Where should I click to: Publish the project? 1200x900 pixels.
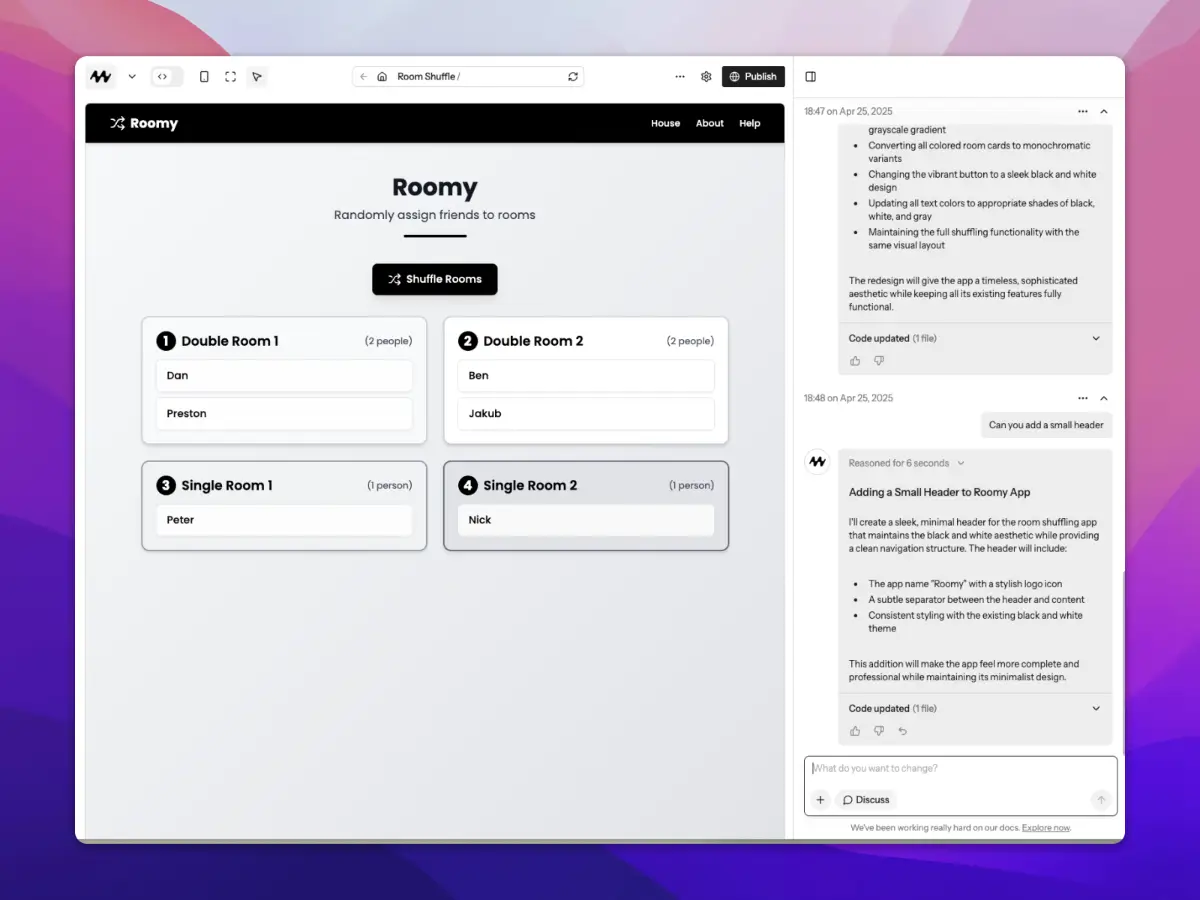pyautogui.click(x=753, y=77)
